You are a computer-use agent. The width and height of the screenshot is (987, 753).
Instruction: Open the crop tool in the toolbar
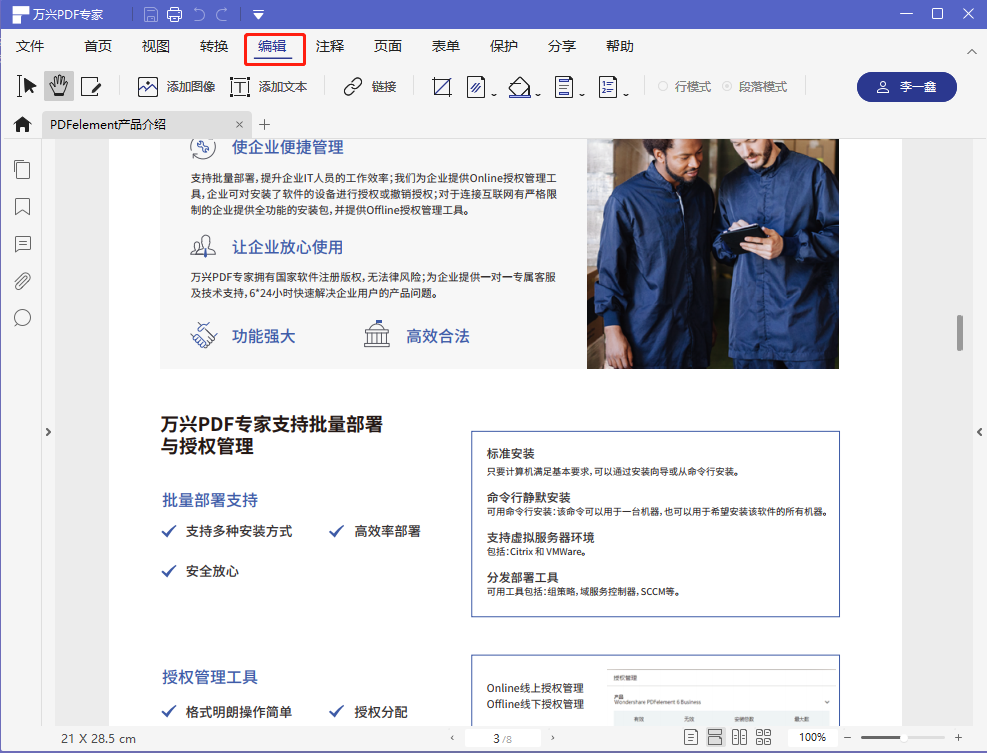click(x=441, y=87)
